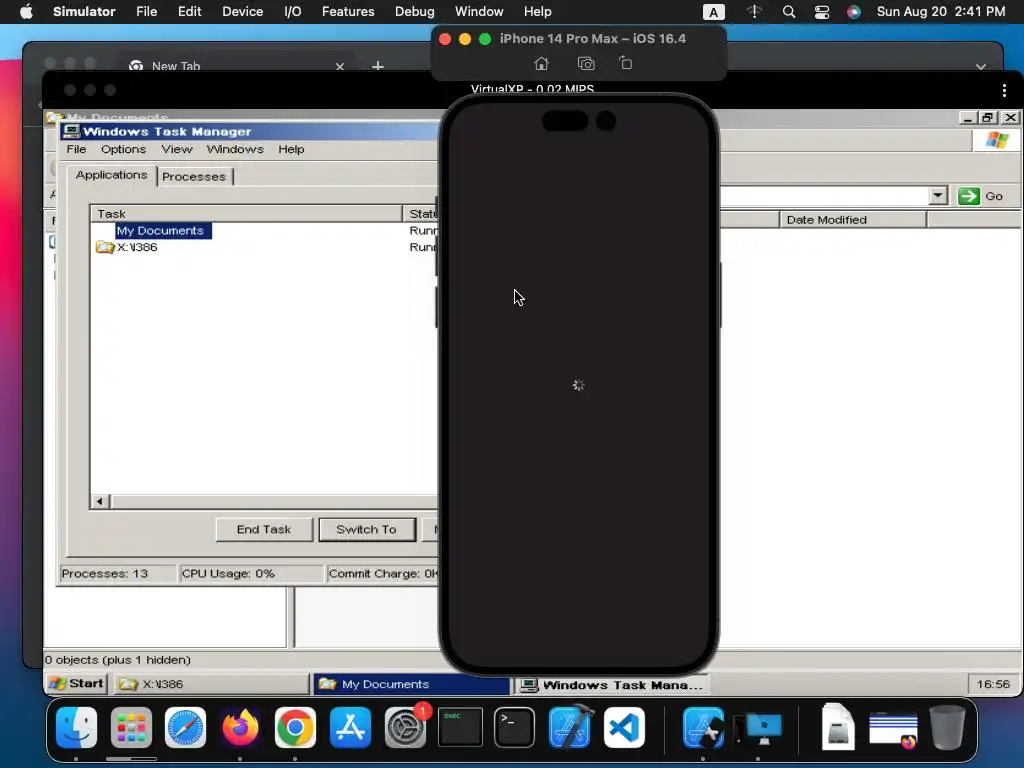The width and height of the screenshot is (1024, 768).
Task: Click the Switch To button
Action: point(367,530)
